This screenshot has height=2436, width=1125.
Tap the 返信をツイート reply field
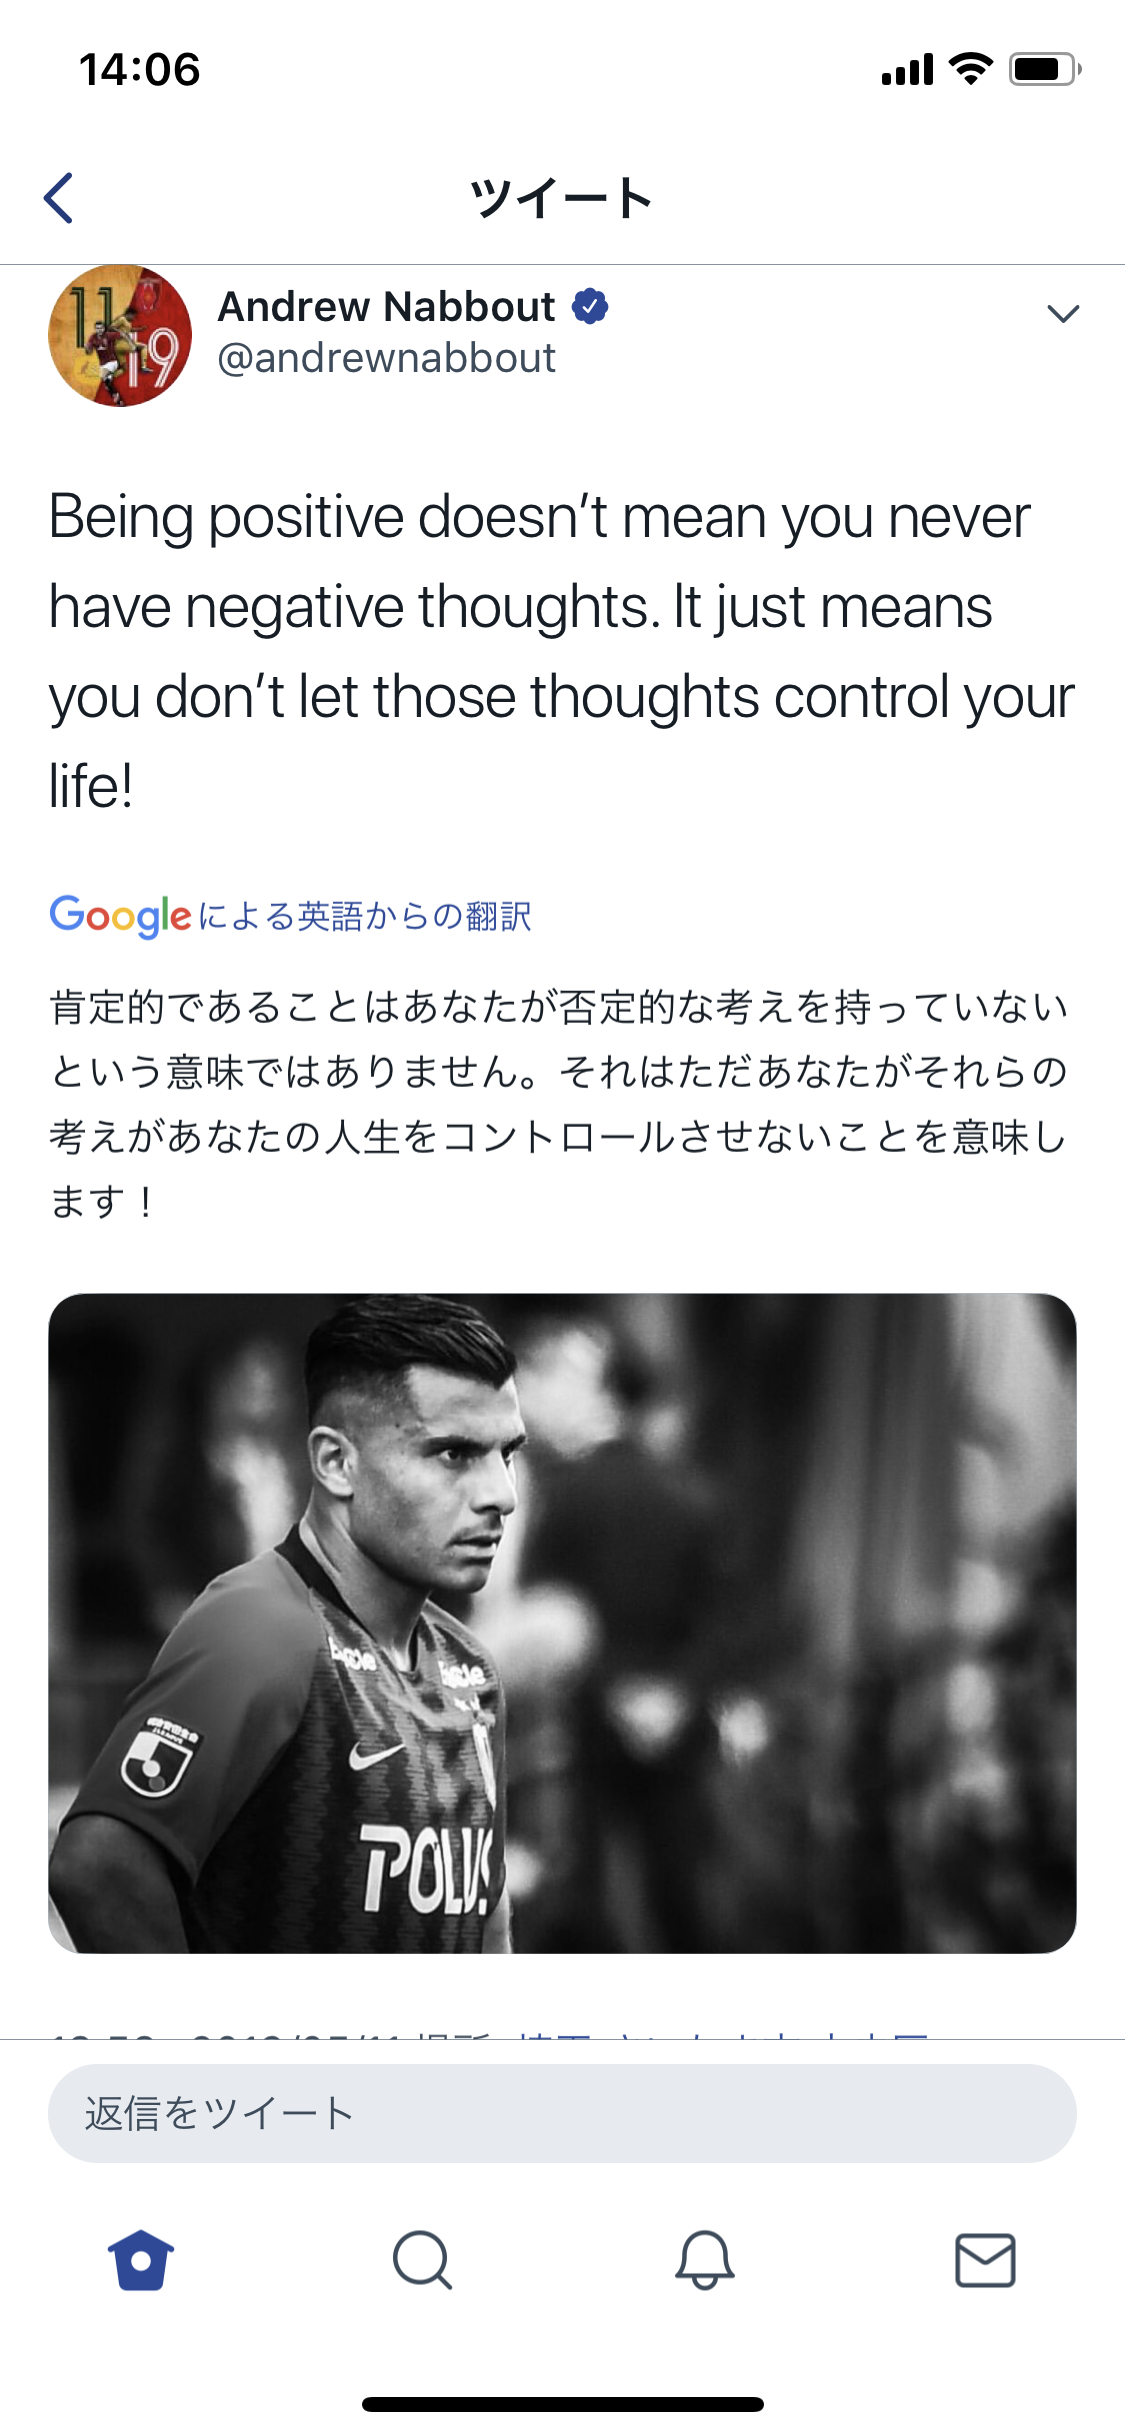tap(562, 2113)
